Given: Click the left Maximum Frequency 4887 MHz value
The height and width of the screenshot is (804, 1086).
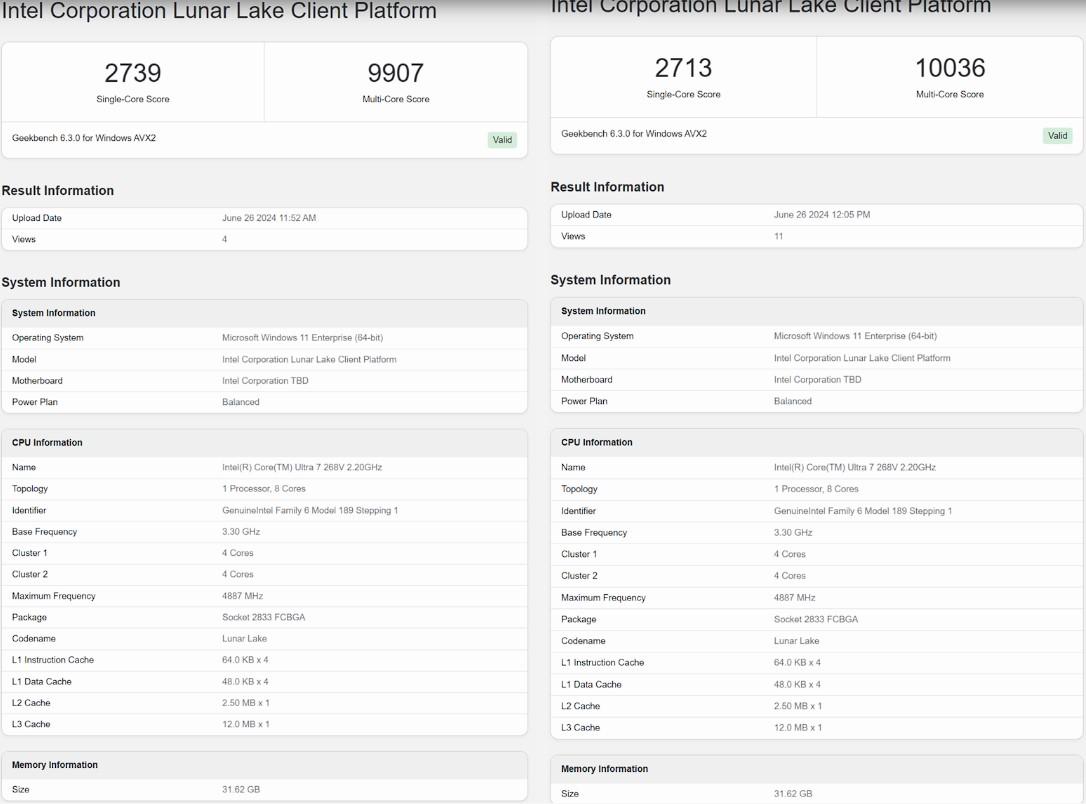Looking at the screenshot, I should click(243, 596).
